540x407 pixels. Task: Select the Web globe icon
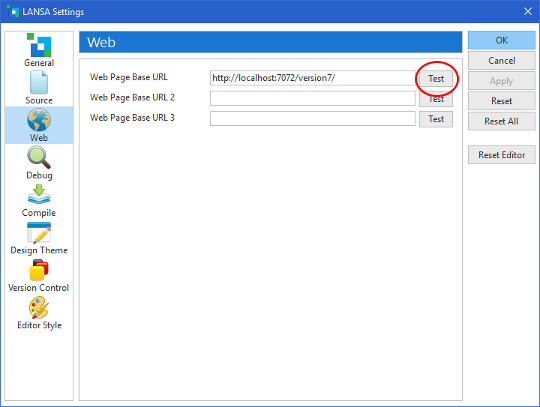(39, 120)
